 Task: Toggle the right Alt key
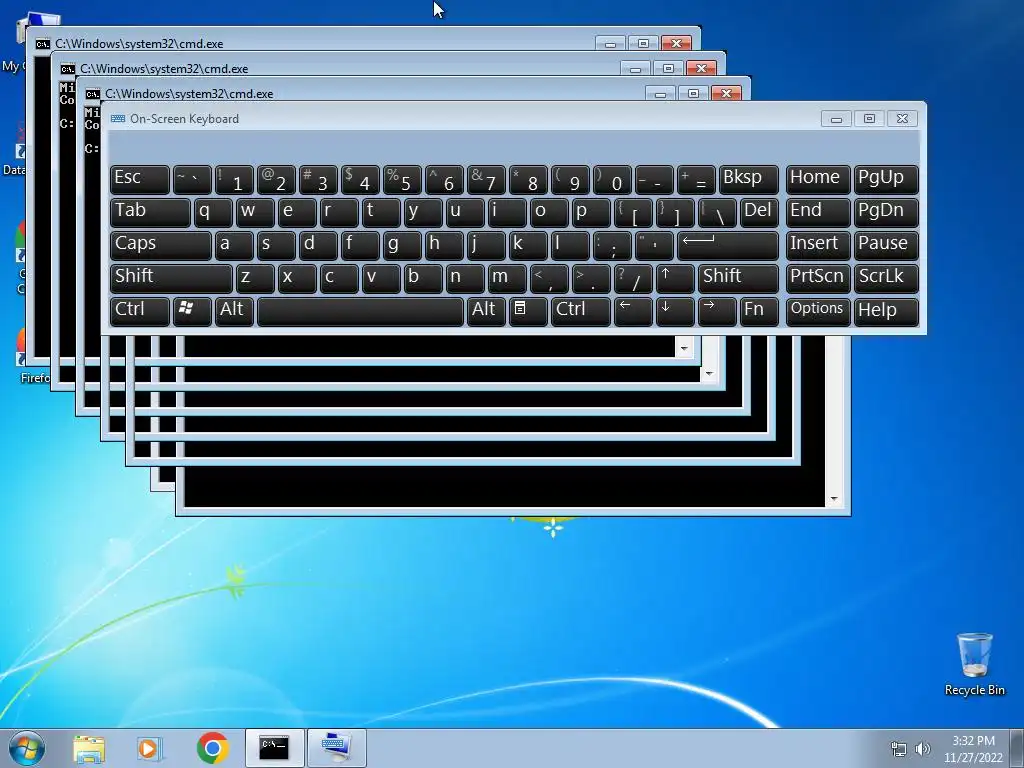[x=487, y=311]
